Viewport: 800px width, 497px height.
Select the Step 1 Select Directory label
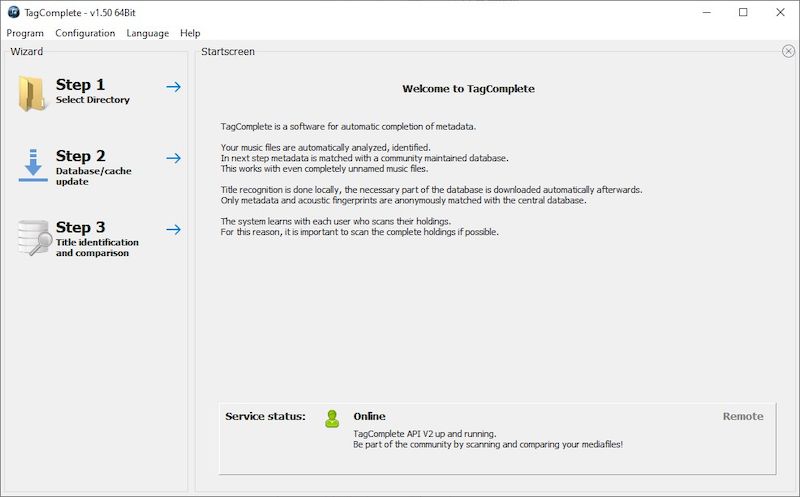pyautogui.click(x=92, y=100)
